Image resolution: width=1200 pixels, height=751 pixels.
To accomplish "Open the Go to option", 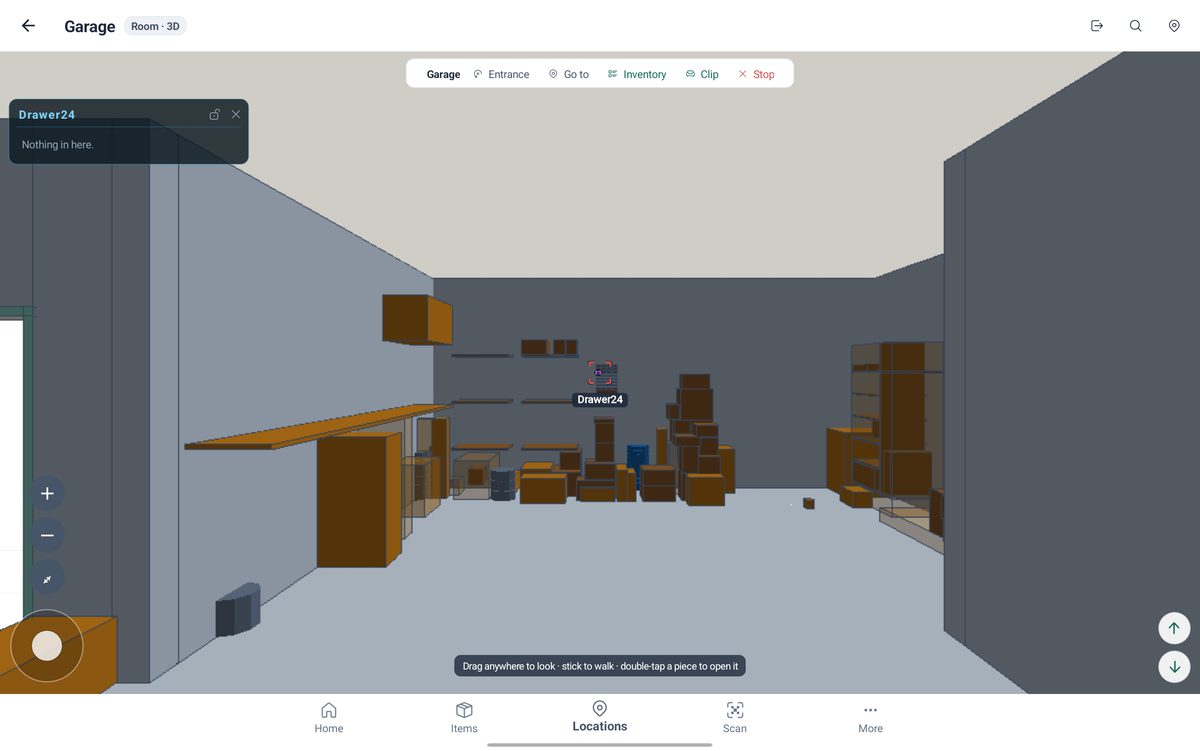I will [x=568, y=74].
